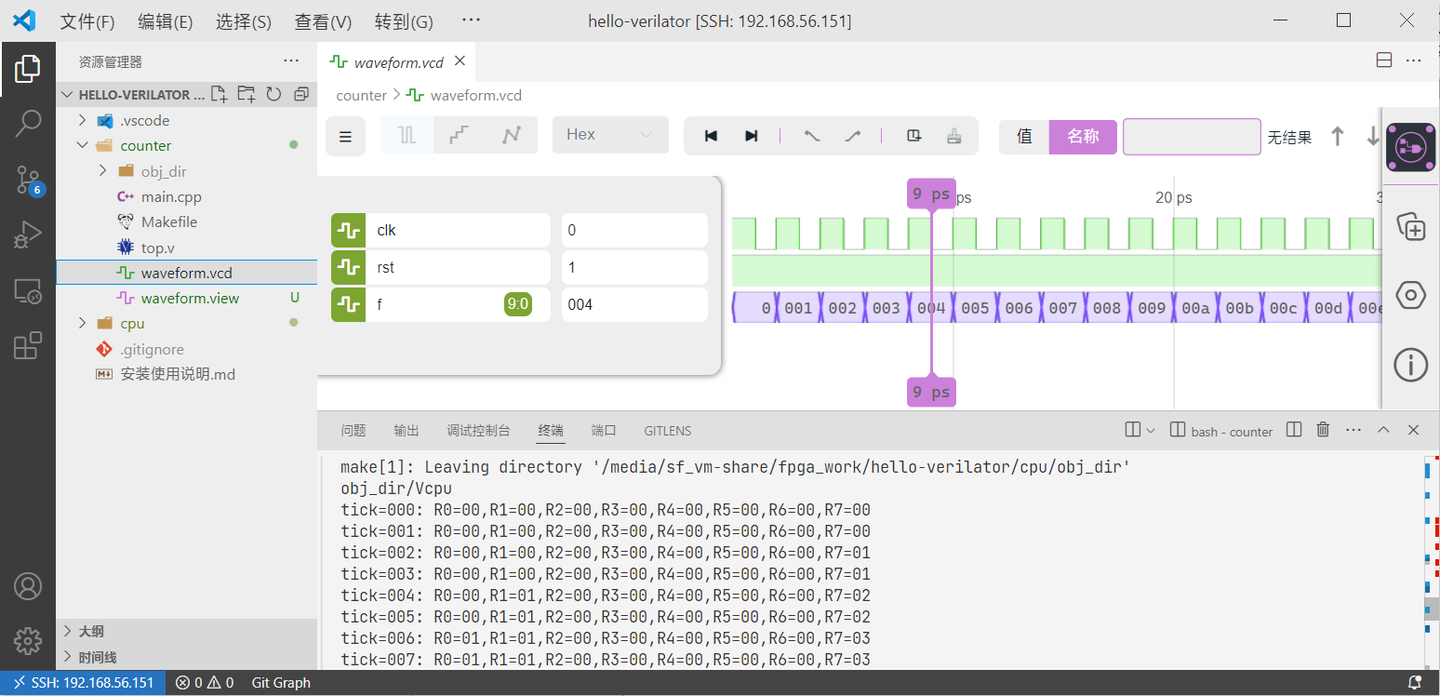The height and width of the screenshot is (696, 1440).
Task: Click the hexagon settings icon in right sidebar
Action: [1410, 295]
